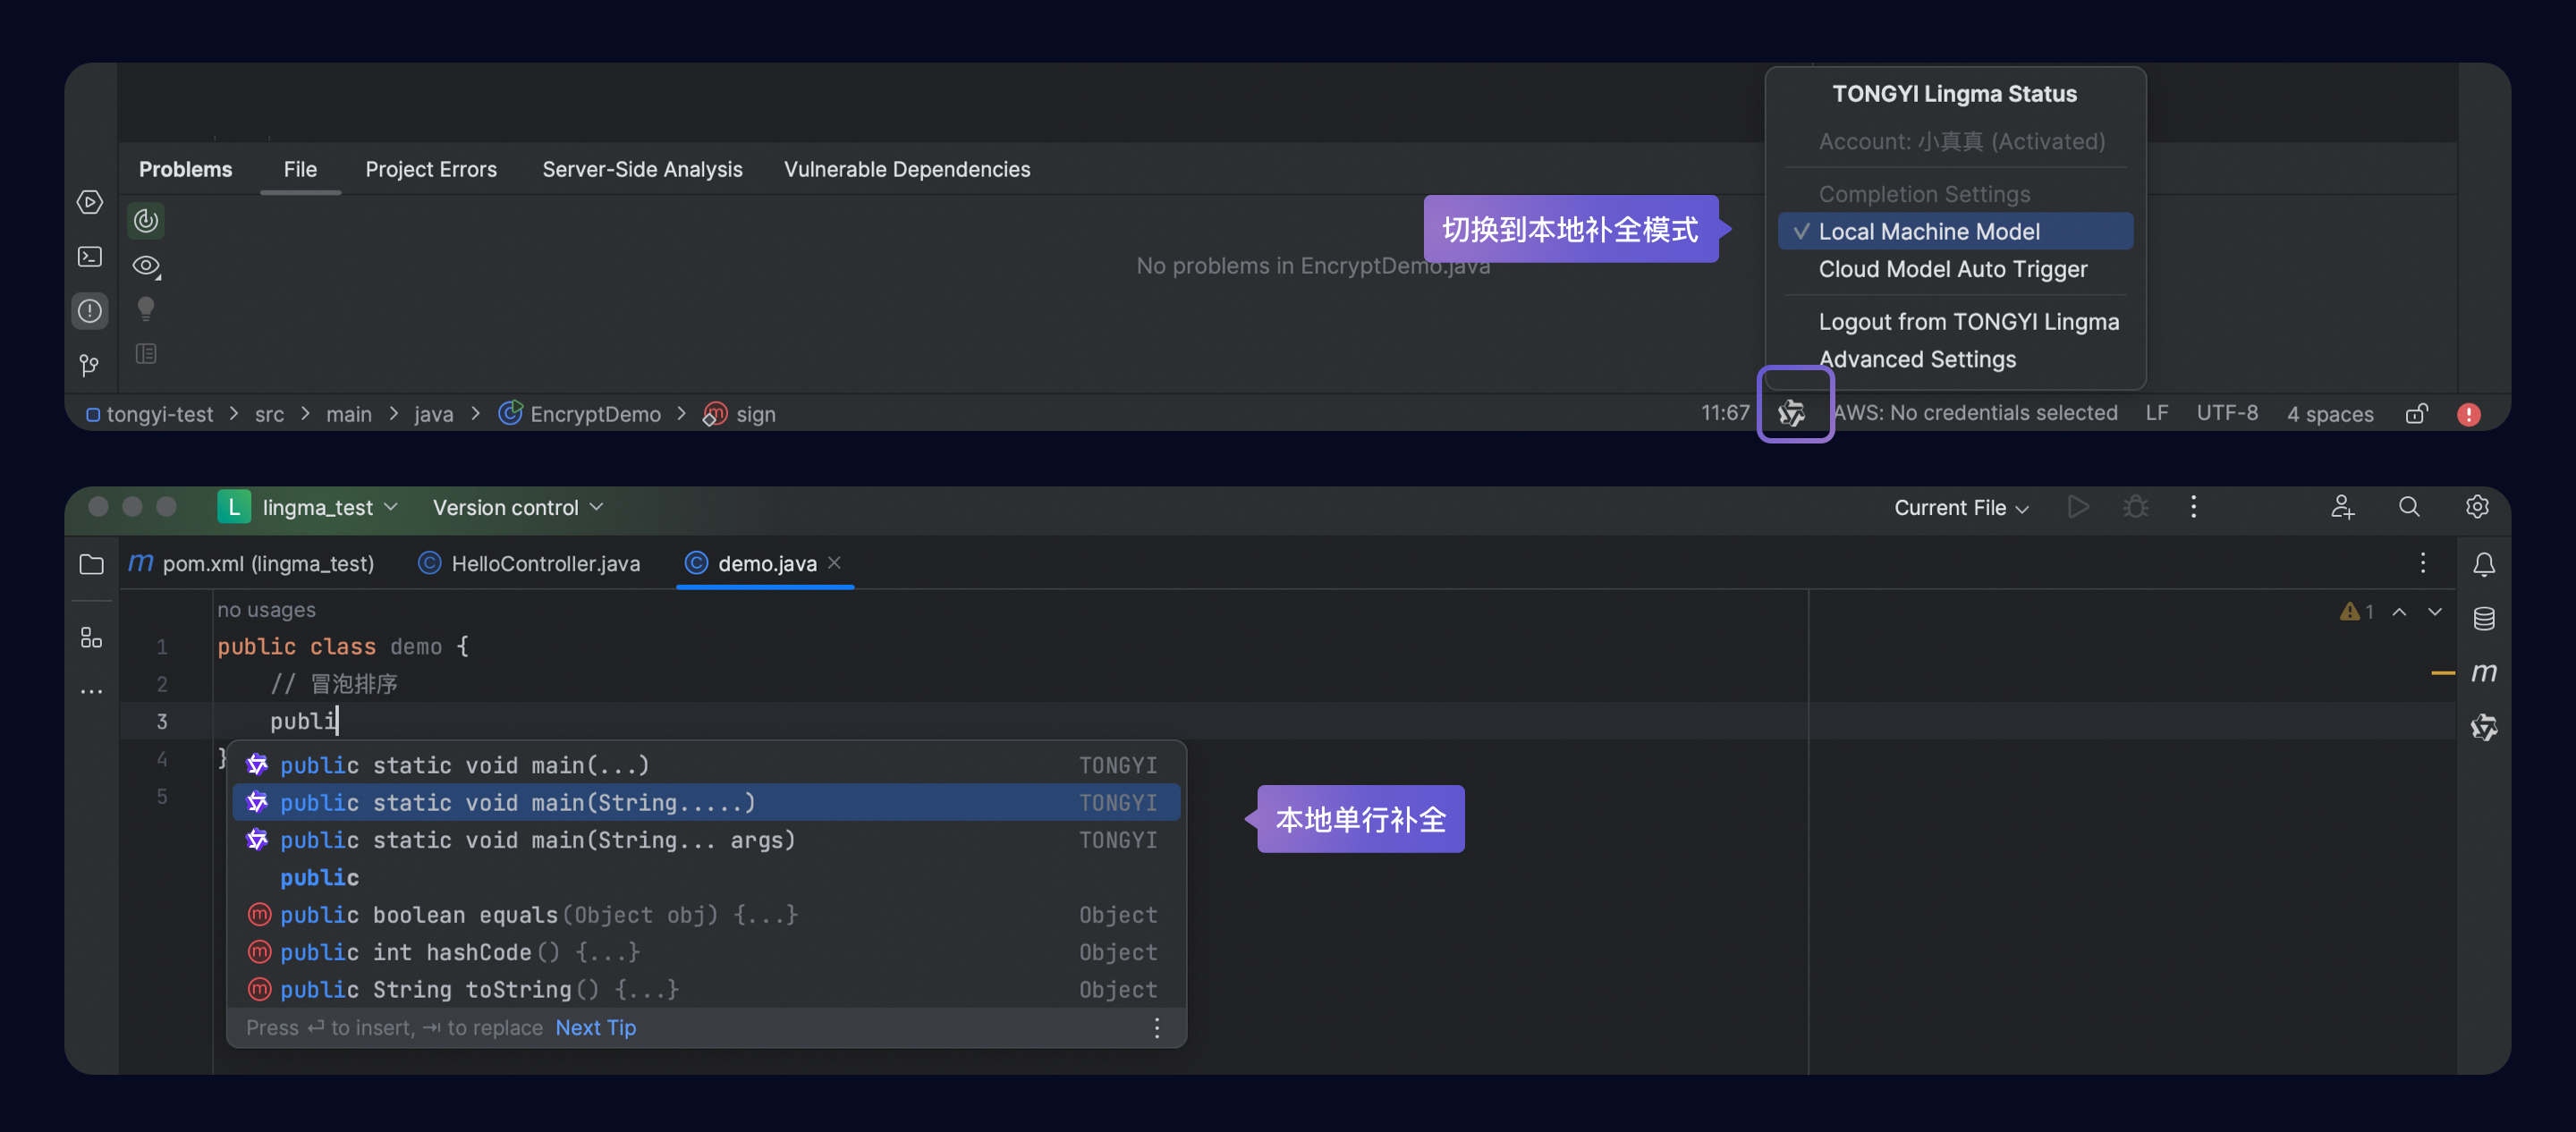Open HelloController.java editor tab
This screenshot has width=2576, height=1132.
(x=530, y=564)
